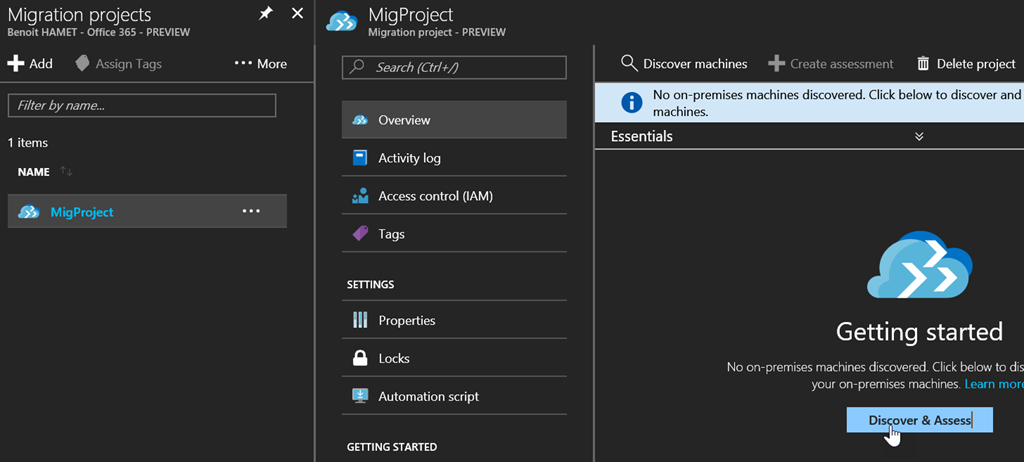Sort list by NAME column arrows
The image size is (1024, 462).
pyautogui.click(x=67, y=171)
